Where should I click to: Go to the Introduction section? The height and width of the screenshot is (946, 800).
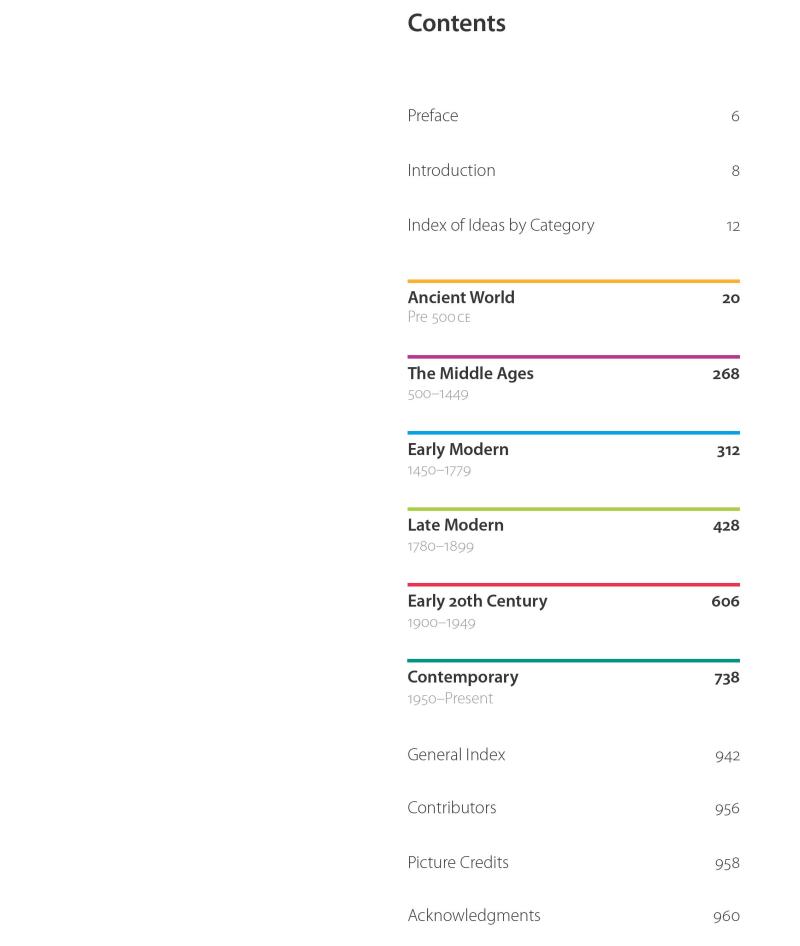coord(451,171)
